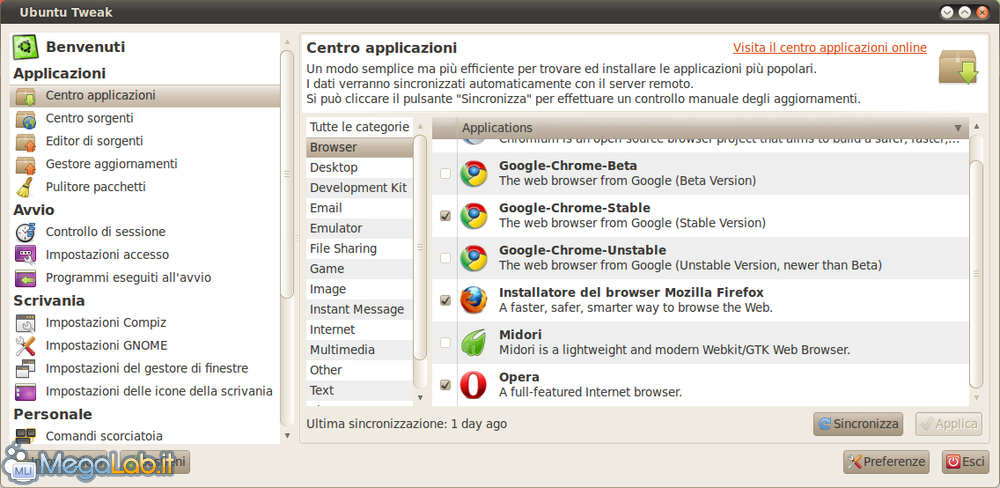Viewport: 1000px width, 488px height.
Task: Click the applications list scrollbar handle
Action: 976,274
